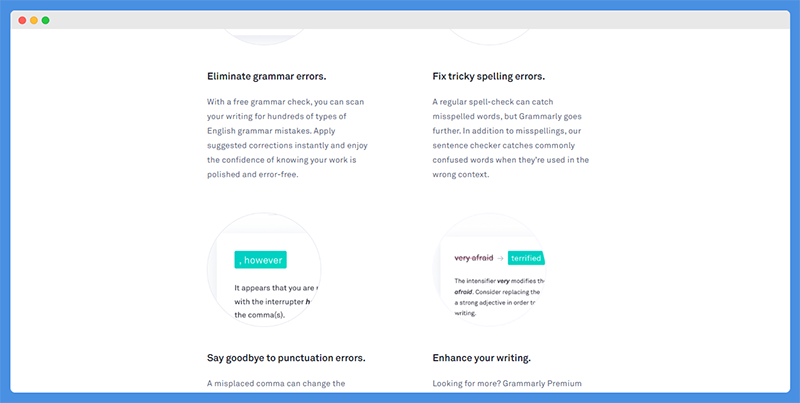800x403 pixels.
Task: Select the struck-through 'very afraid' text
Action: [473, 258]
